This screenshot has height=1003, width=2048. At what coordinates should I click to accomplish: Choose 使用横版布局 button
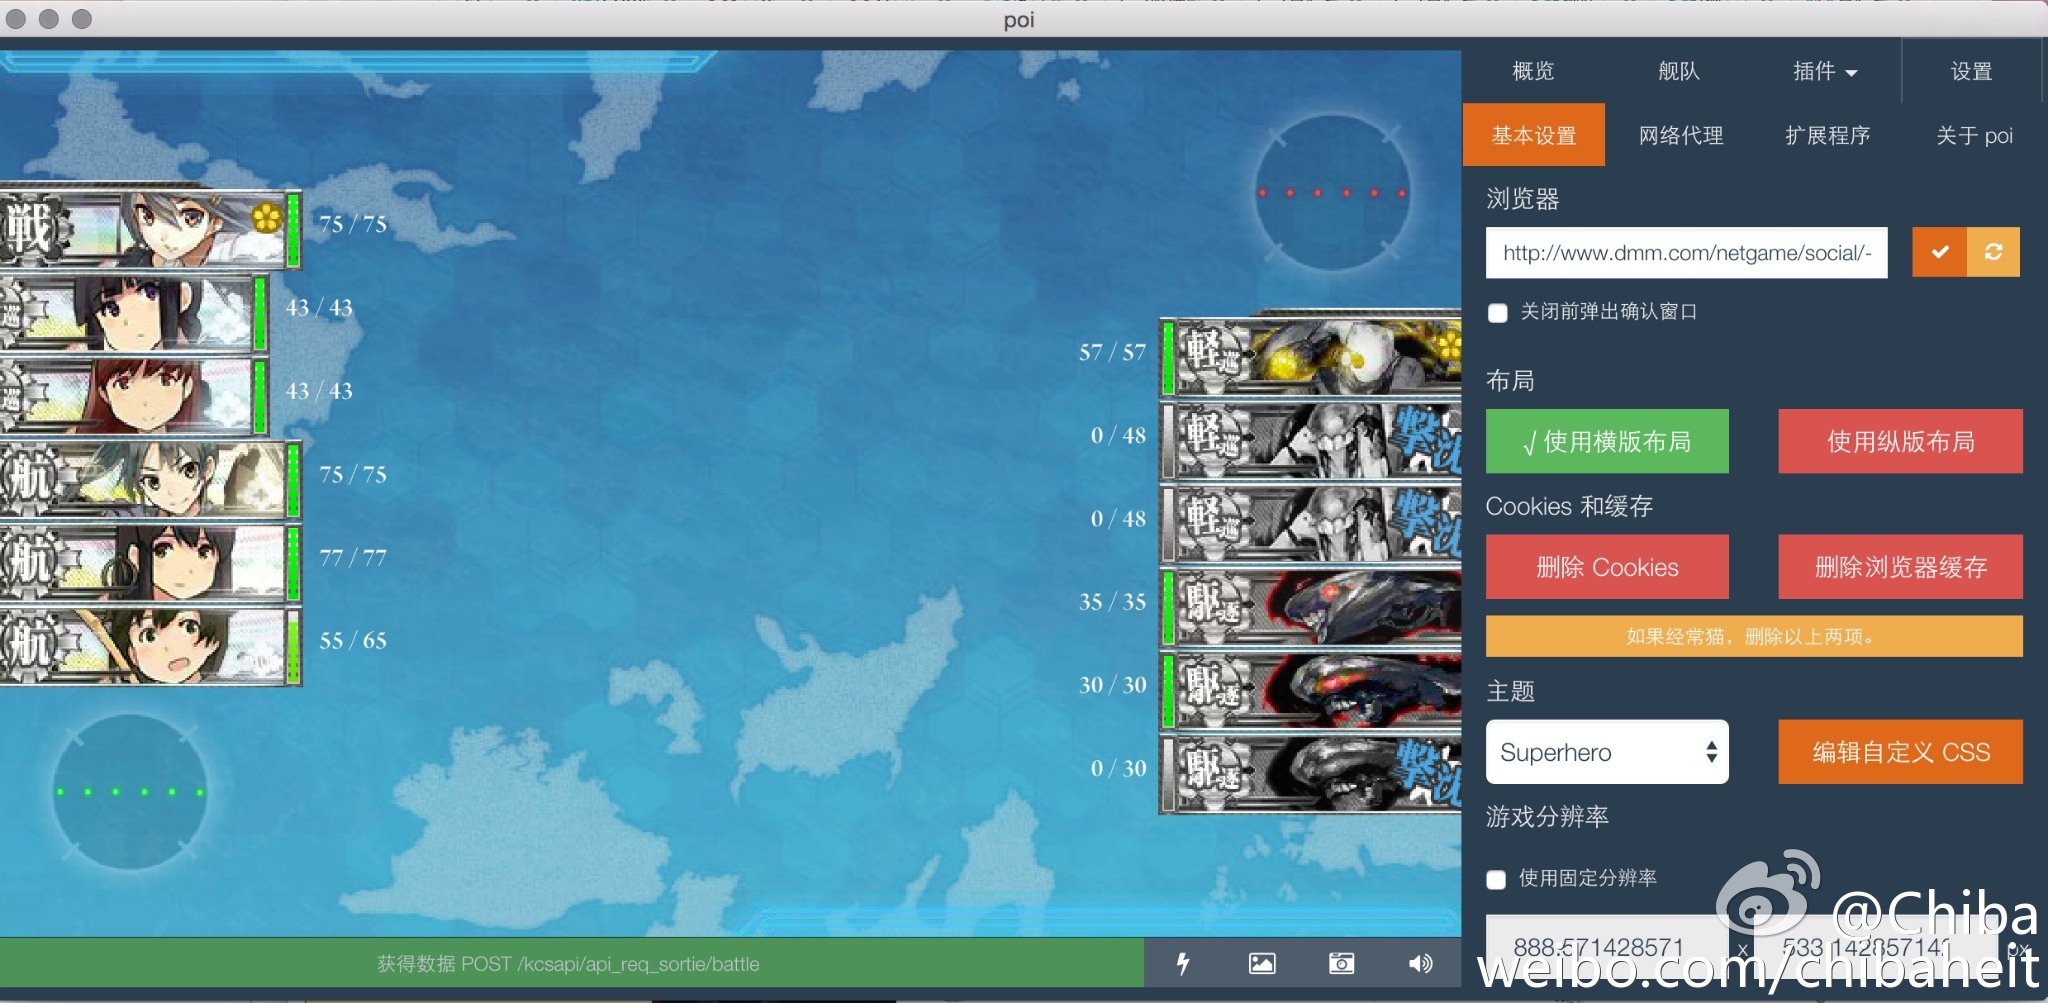(1607, 441)
